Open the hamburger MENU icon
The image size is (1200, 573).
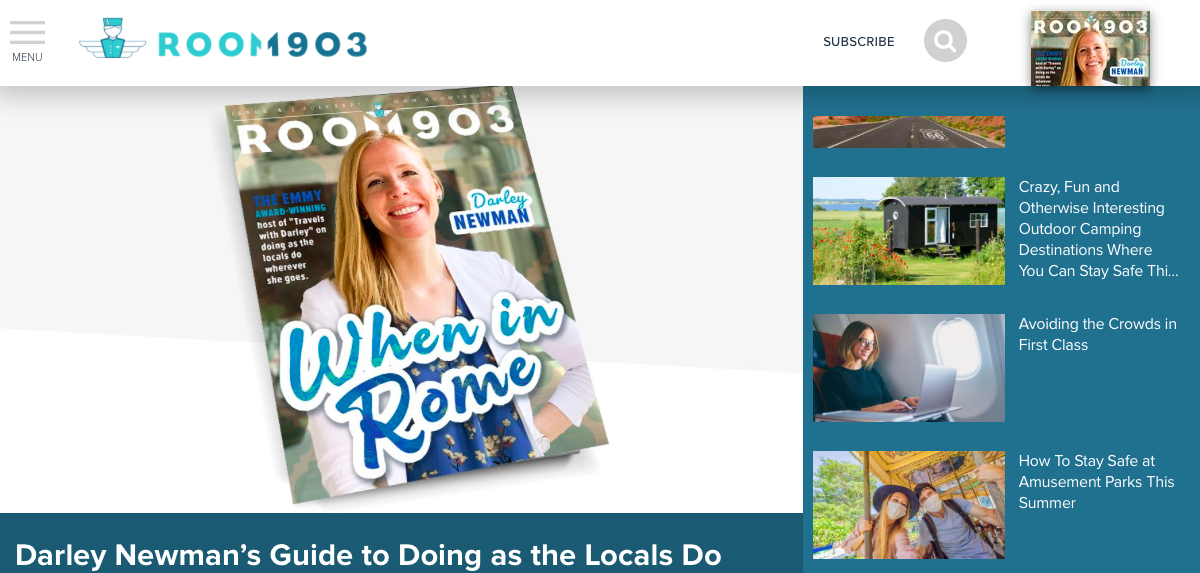coord(27,32)
